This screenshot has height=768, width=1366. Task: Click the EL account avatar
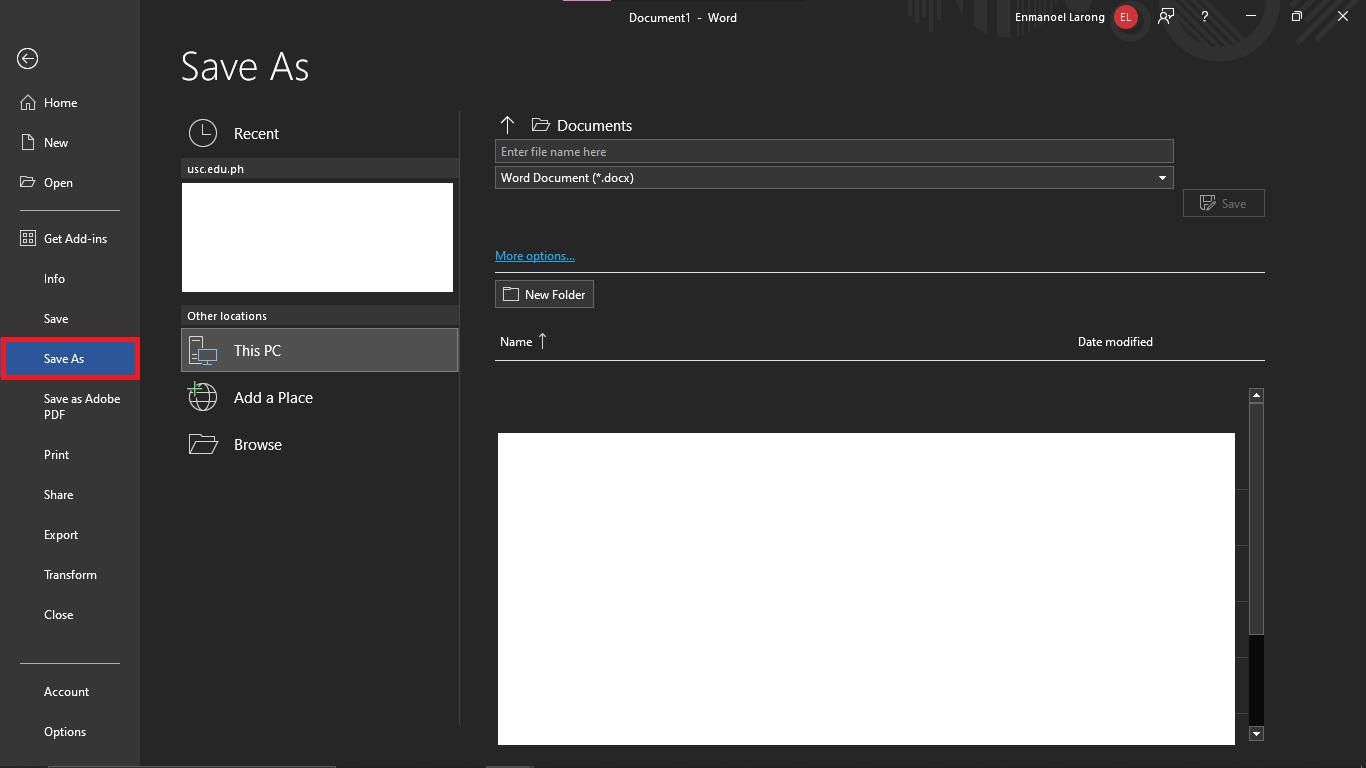pos(1126,17)
